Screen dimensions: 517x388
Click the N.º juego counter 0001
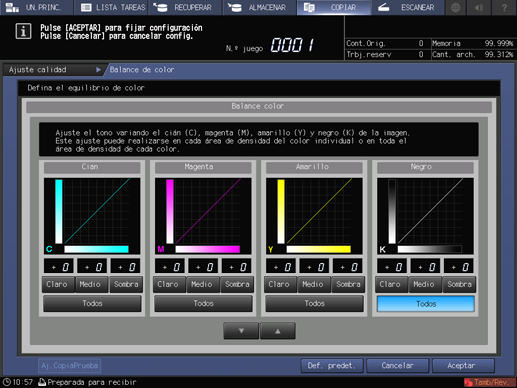(292, 45)
